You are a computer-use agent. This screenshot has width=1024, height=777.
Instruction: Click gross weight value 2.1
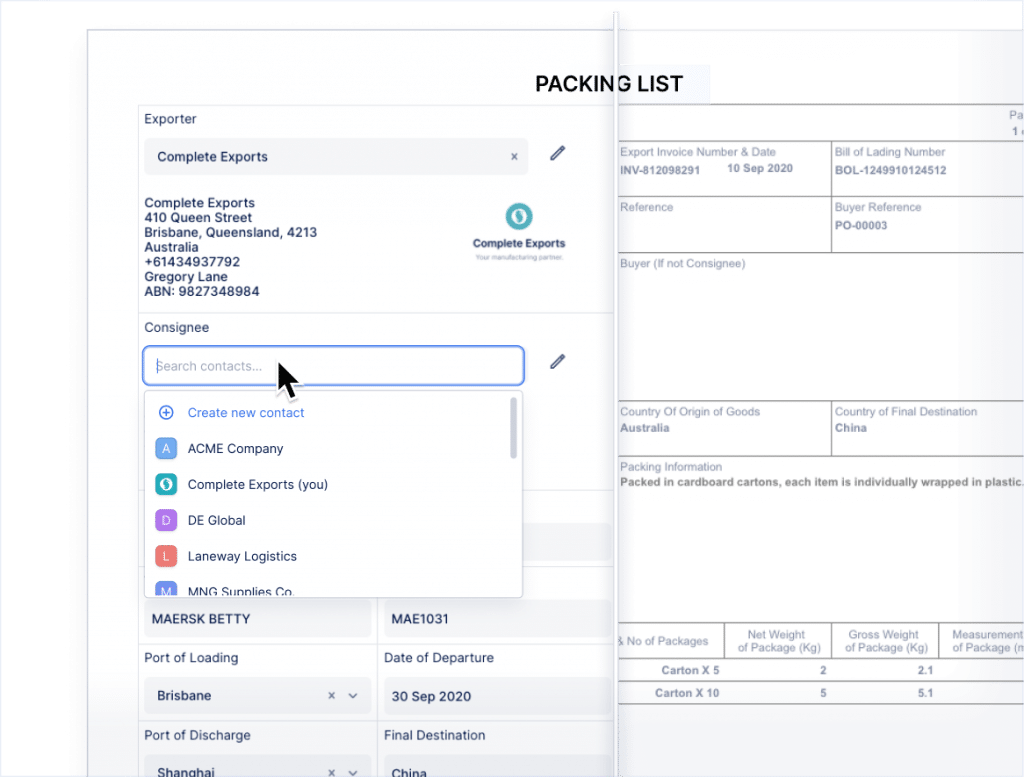pos(925,671)
